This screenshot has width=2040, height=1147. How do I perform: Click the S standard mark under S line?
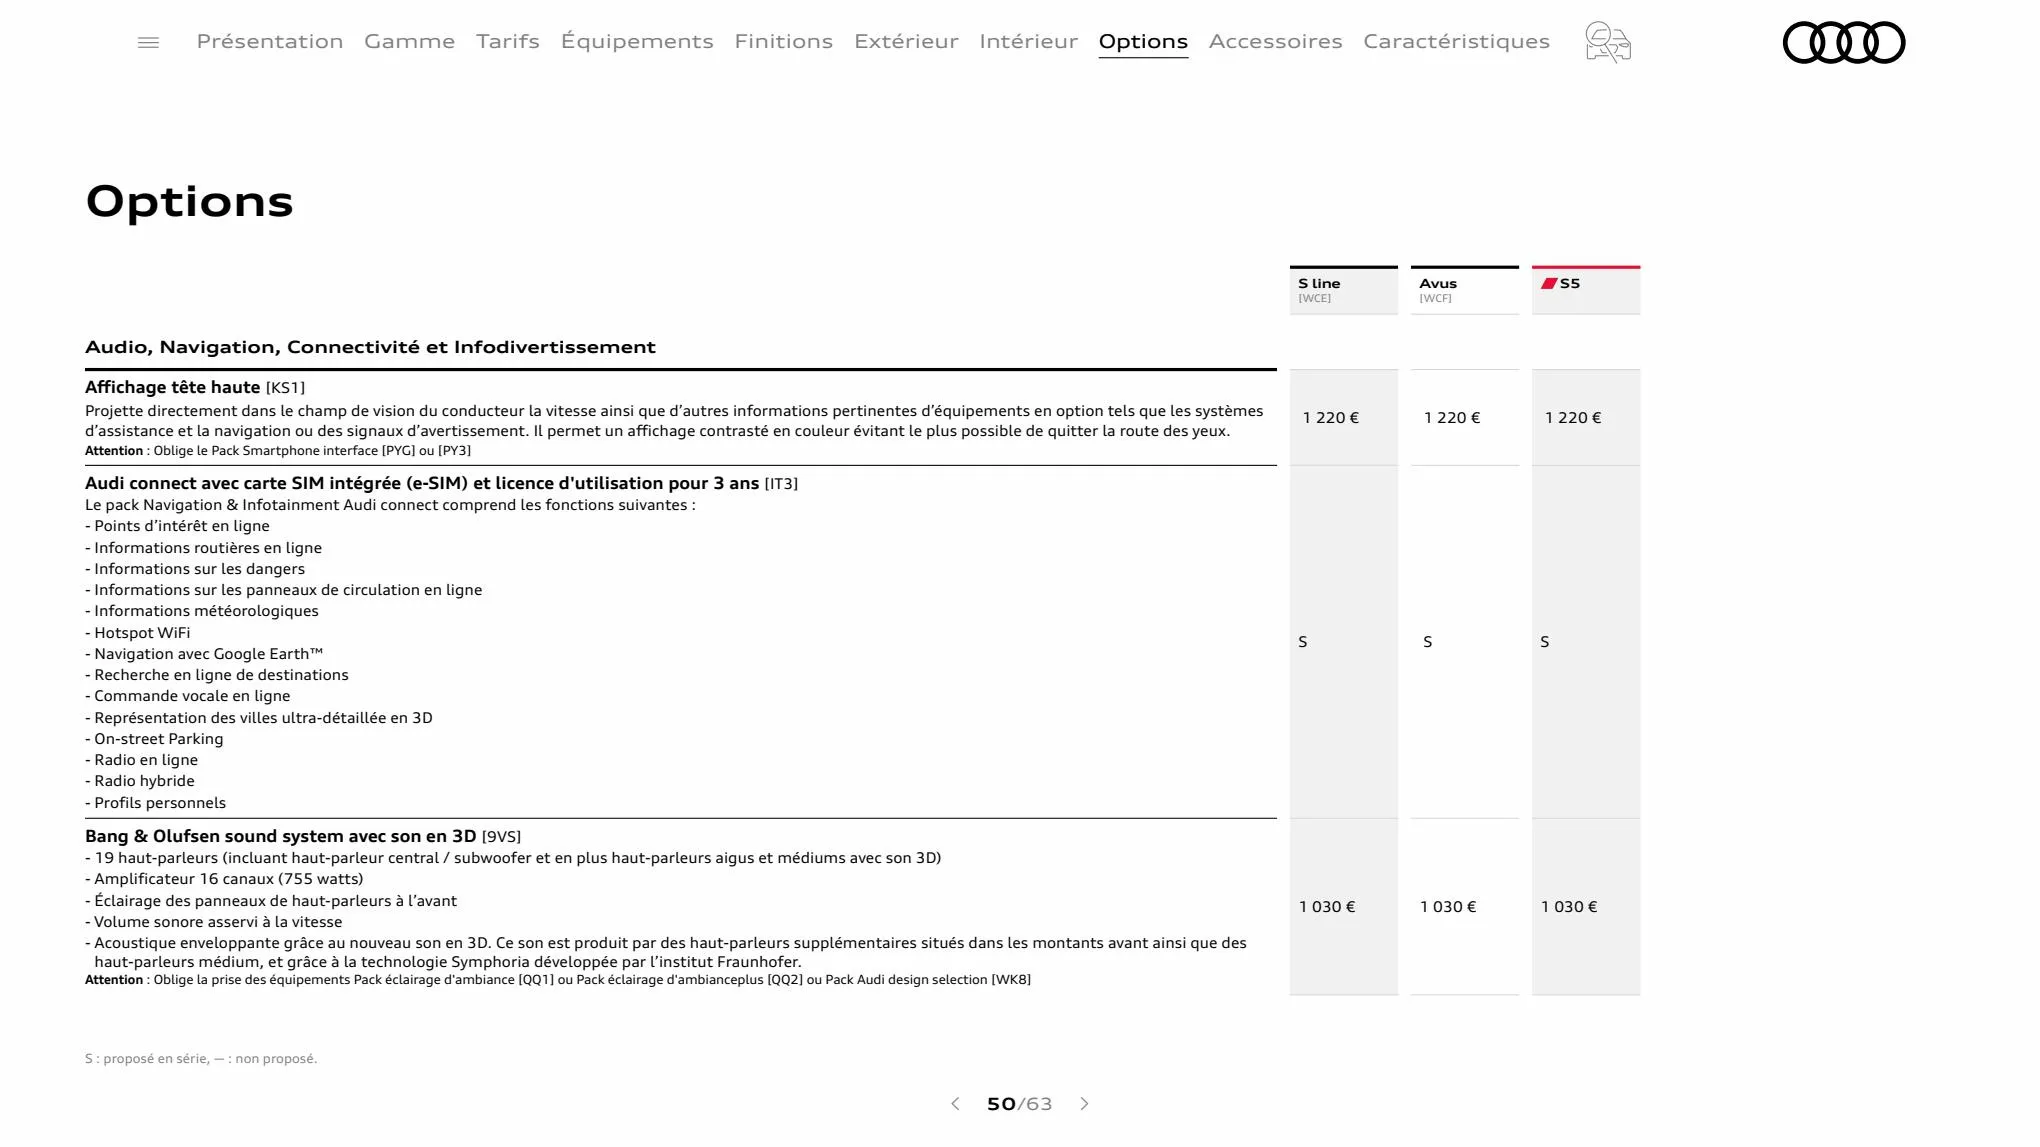pyautogui.click(x=1303, y=642)
